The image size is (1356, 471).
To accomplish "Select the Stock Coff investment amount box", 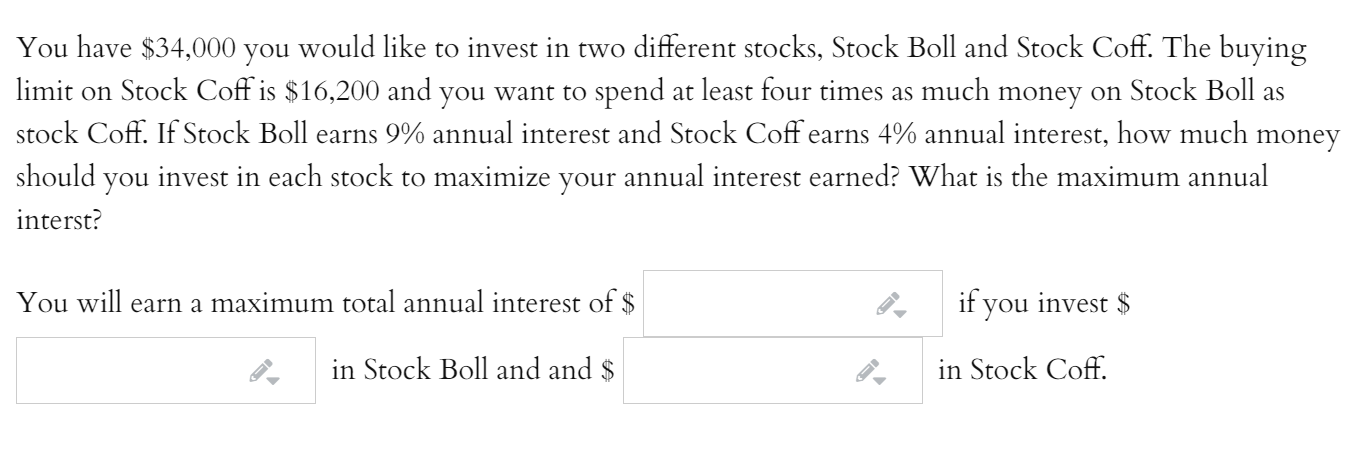I will (x=773, y=371).
